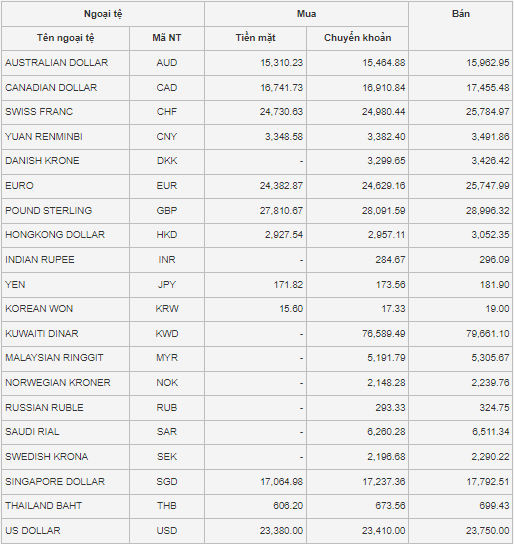
Task: Select KOREAN WON selling rate 19.00
Action: [x=497, y=309]
